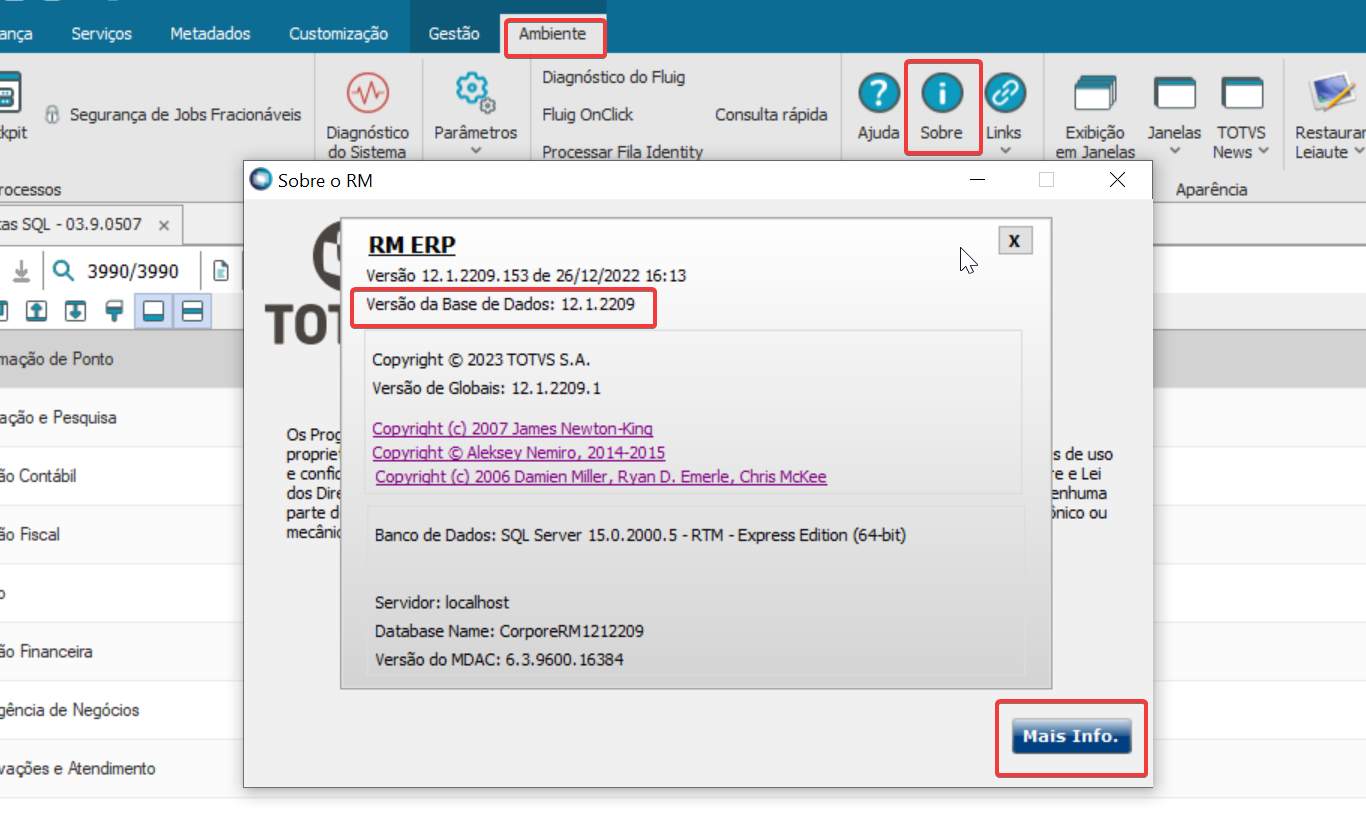Click the paint roller format icon
Viewport: 1366px width, 819px height.
114,311
